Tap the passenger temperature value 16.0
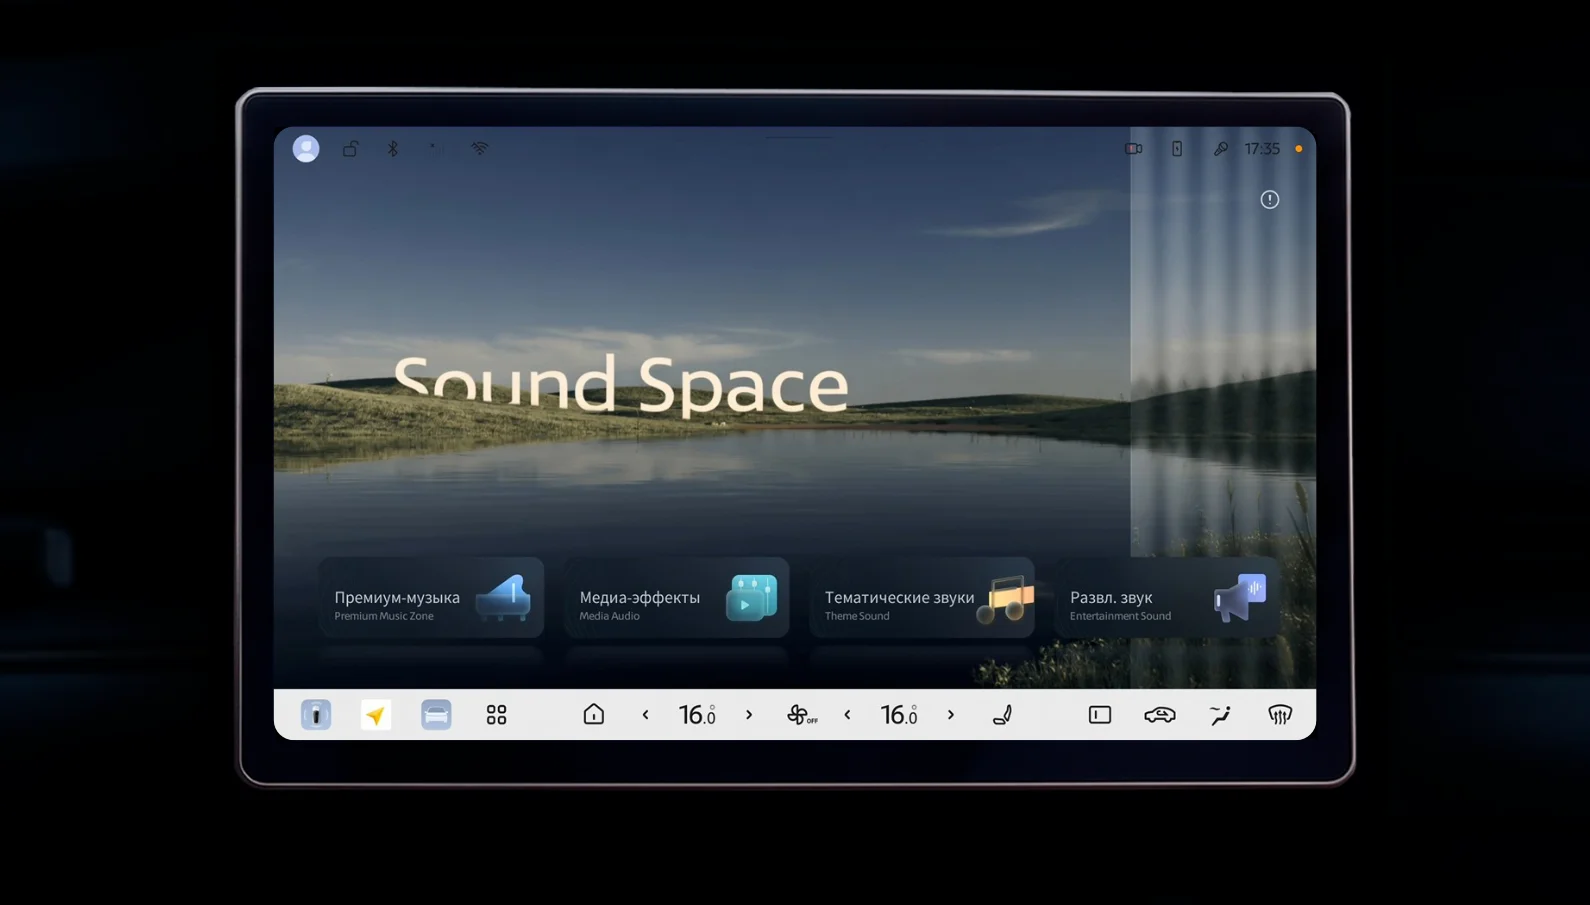1590x905 pixels. 899,715
